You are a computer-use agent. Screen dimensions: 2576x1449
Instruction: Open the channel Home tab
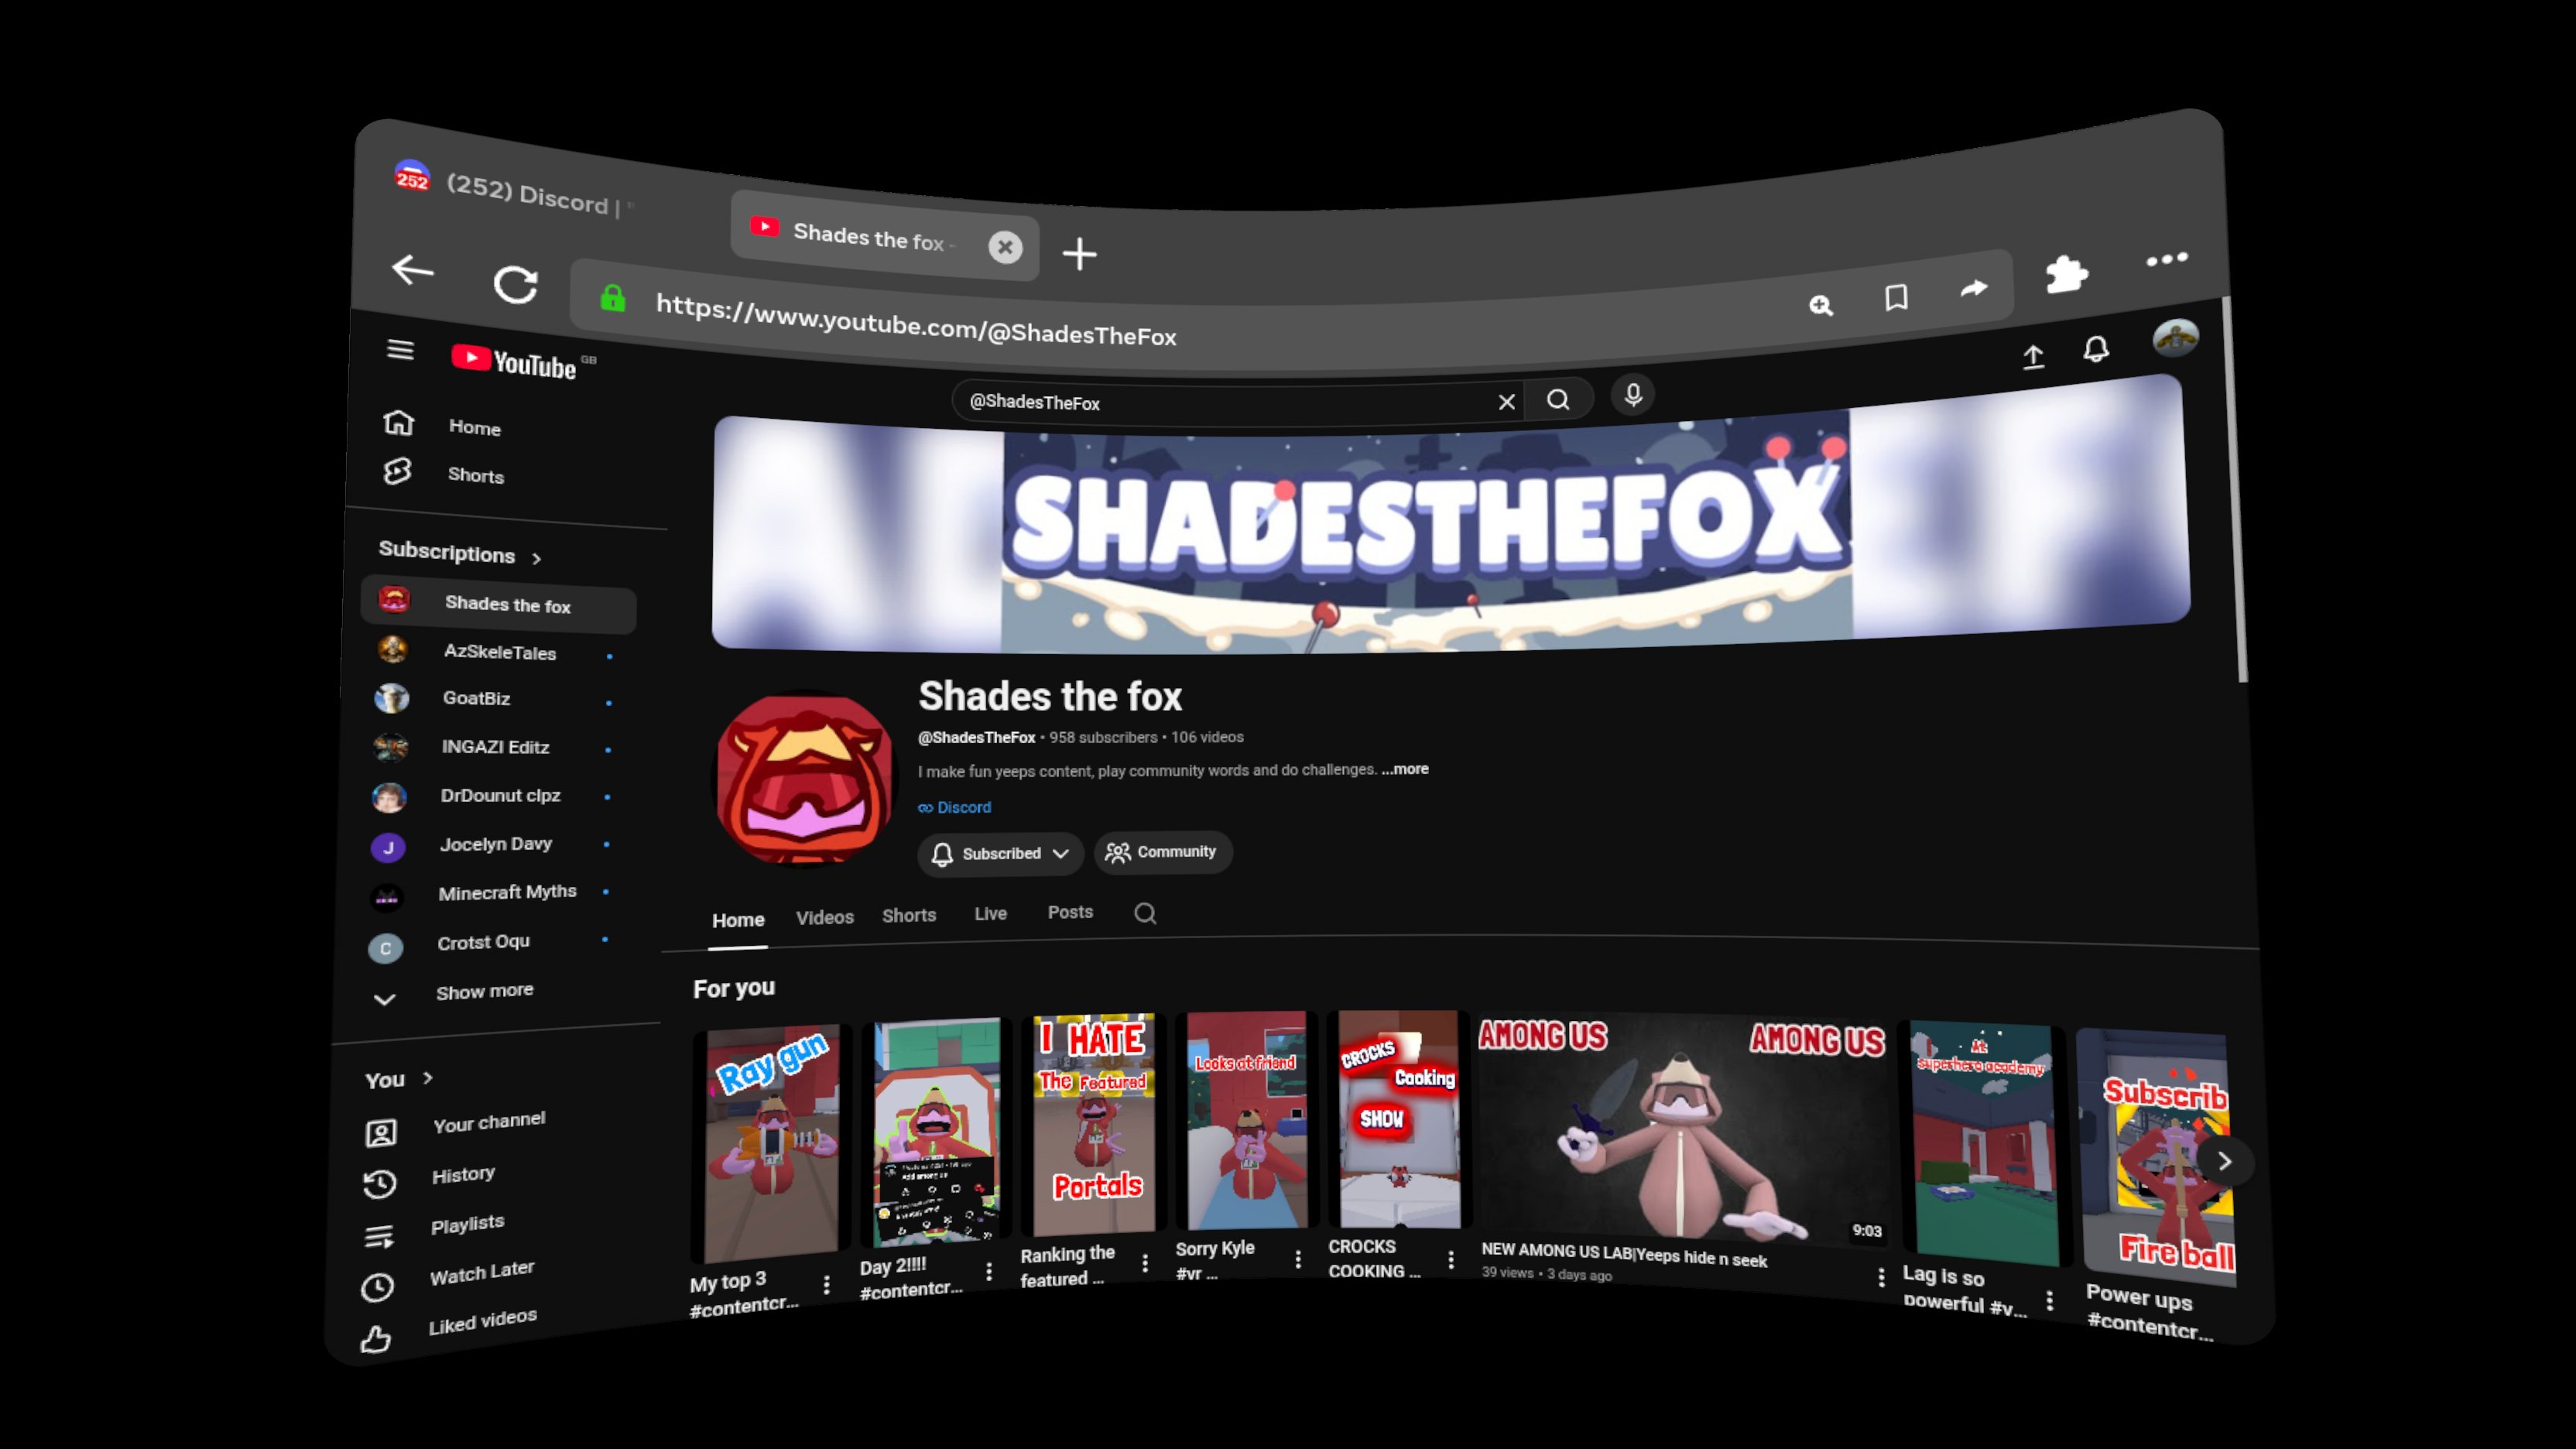pyautogui.click(x=738, y=920)
